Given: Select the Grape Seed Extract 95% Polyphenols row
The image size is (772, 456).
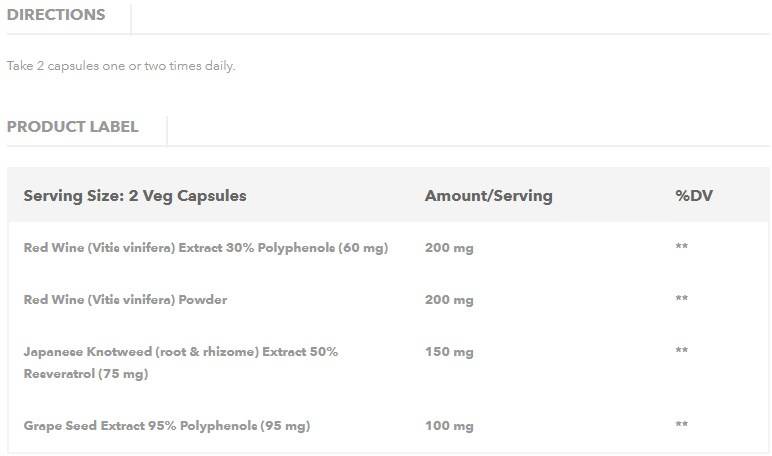Looking at the screenshot, I should click(166, 426).
